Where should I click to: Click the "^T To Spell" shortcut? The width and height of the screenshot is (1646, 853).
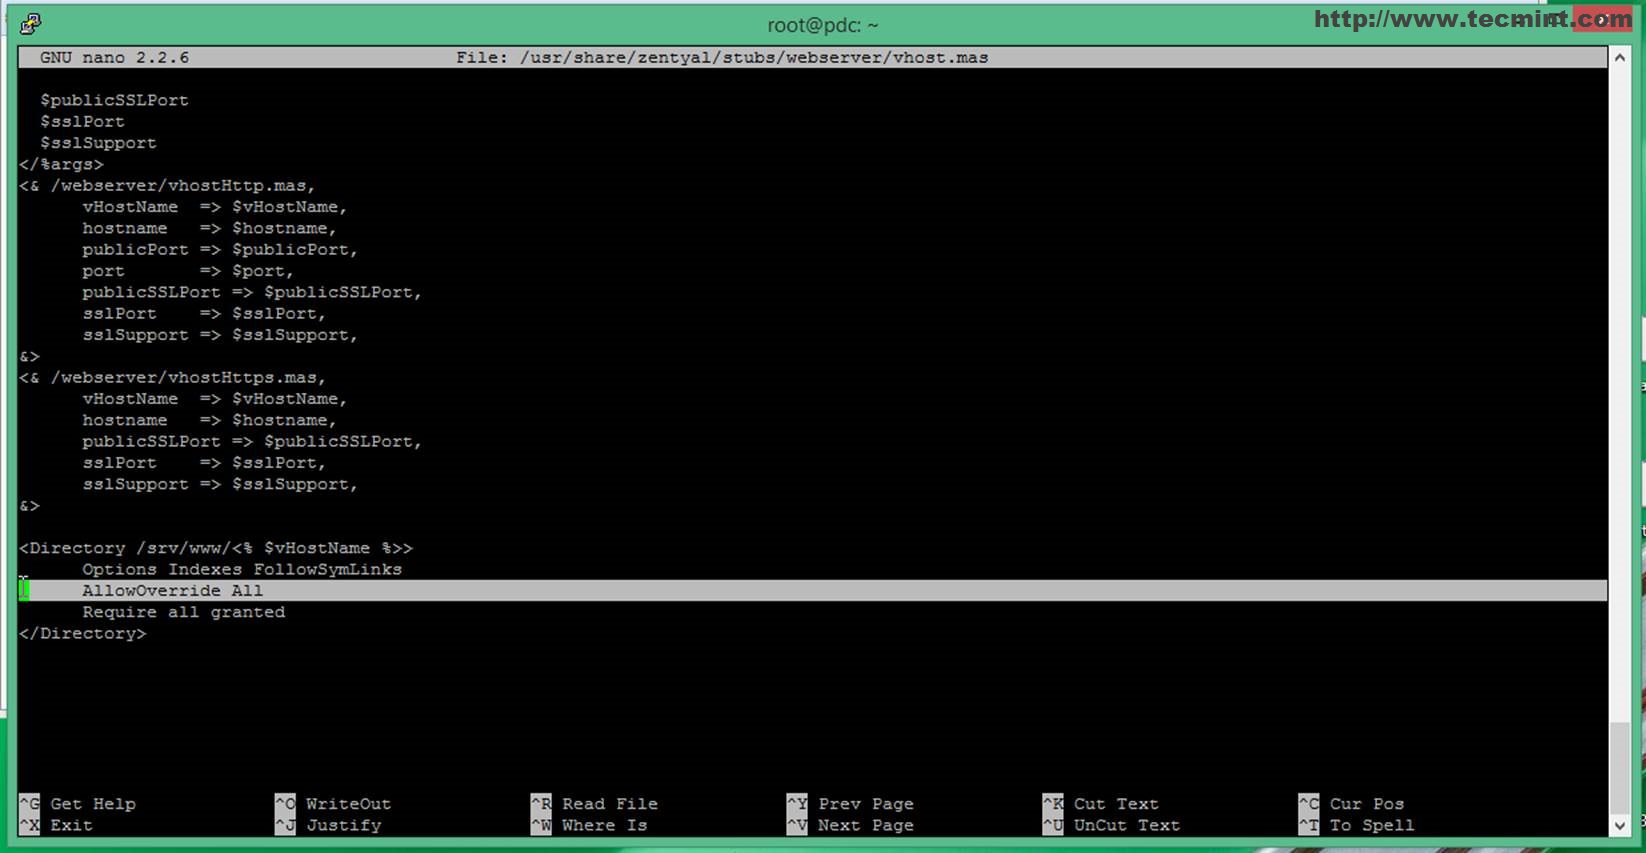pos(1357,826)
